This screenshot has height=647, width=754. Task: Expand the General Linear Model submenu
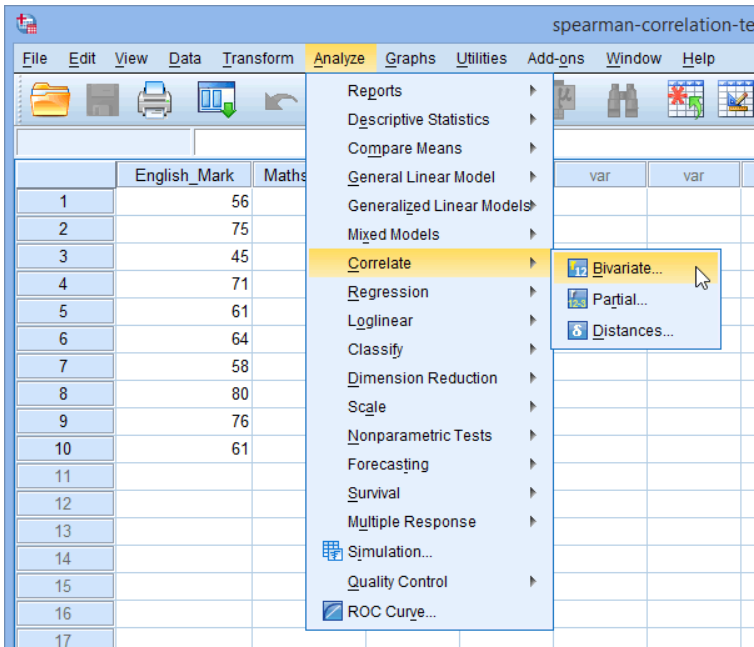click(429, 177)
